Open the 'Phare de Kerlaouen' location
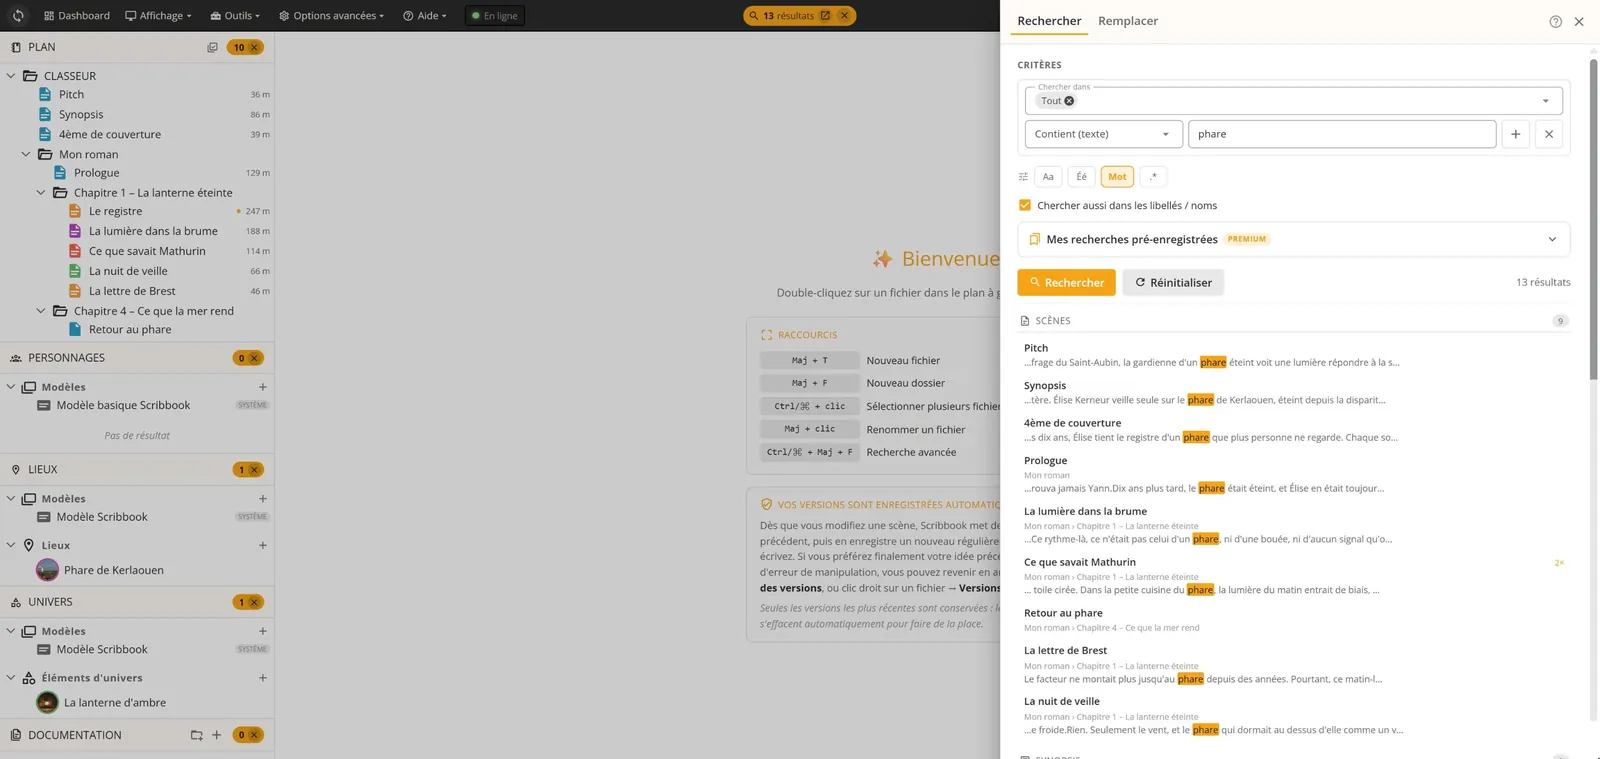1600x759 pixels. point(113,570)
